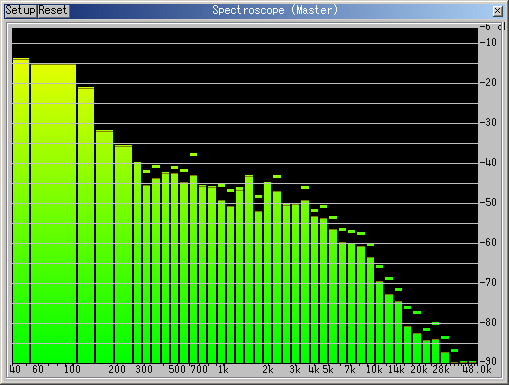The width and height of the screenshot is (509, 385).
Task: Click the highest peak marker near 700 Hz
Action: [x=193, y=154]
